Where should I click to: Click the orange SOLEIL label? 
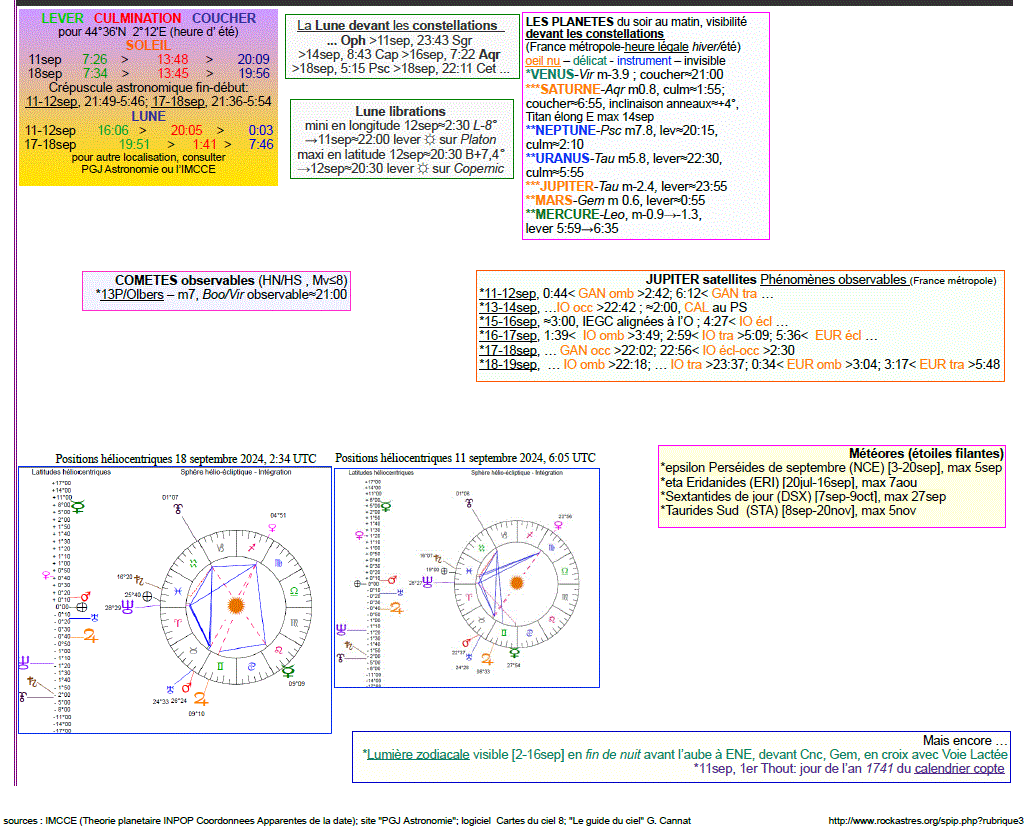[x=148, y=45]
